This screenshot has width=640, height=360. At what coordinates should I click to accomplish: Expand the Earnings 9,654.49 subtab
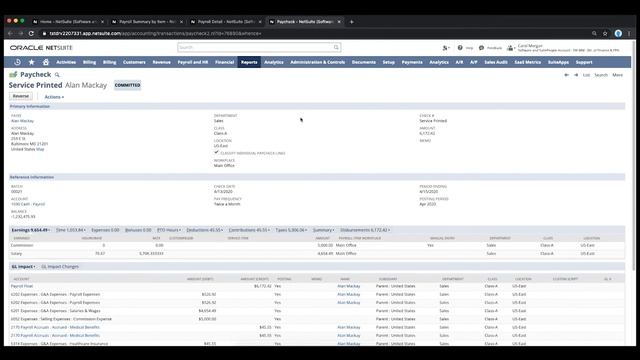31,230
